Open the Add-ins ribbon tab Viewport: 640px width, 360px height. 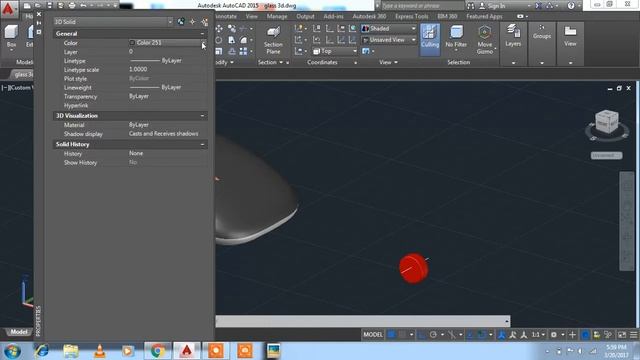[x=333, y=16]
